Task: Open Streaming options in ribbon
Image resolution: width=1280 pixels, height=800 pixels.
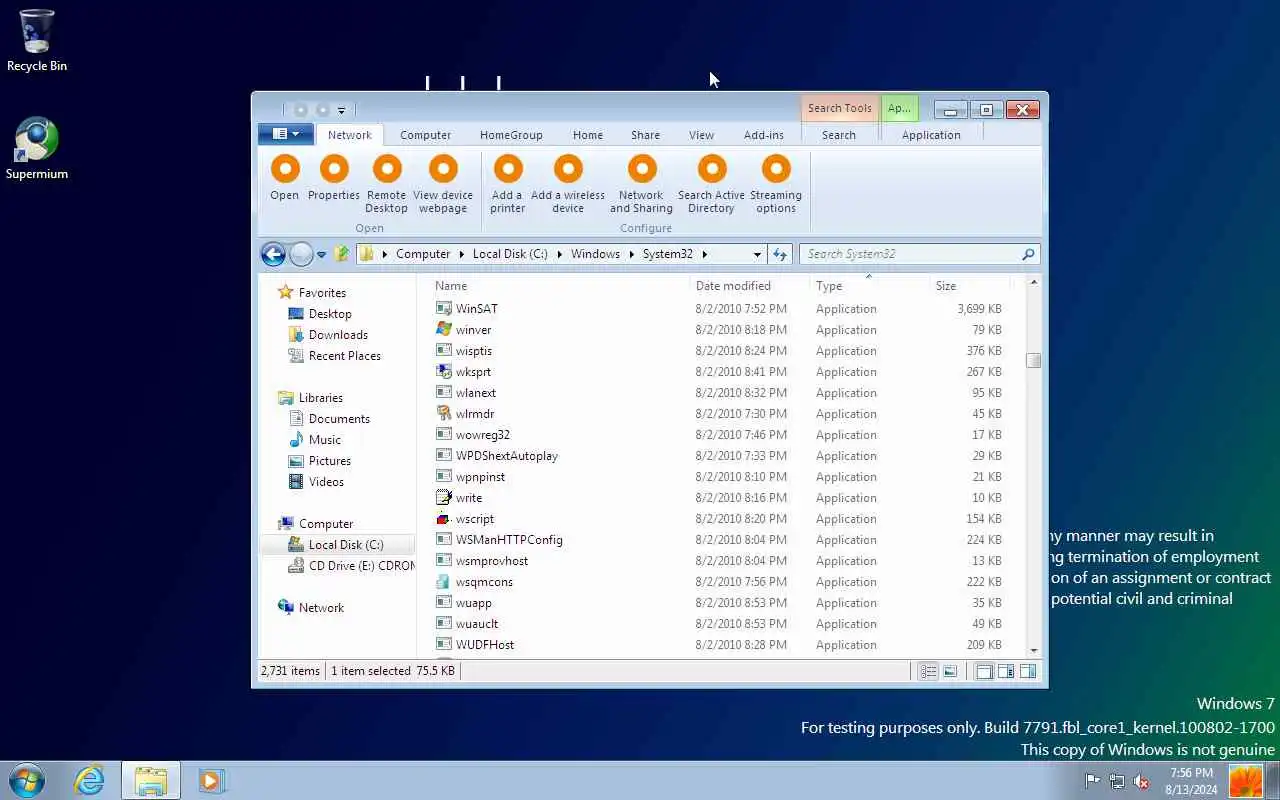Action: pyautogui.click(x=776, y=184)
